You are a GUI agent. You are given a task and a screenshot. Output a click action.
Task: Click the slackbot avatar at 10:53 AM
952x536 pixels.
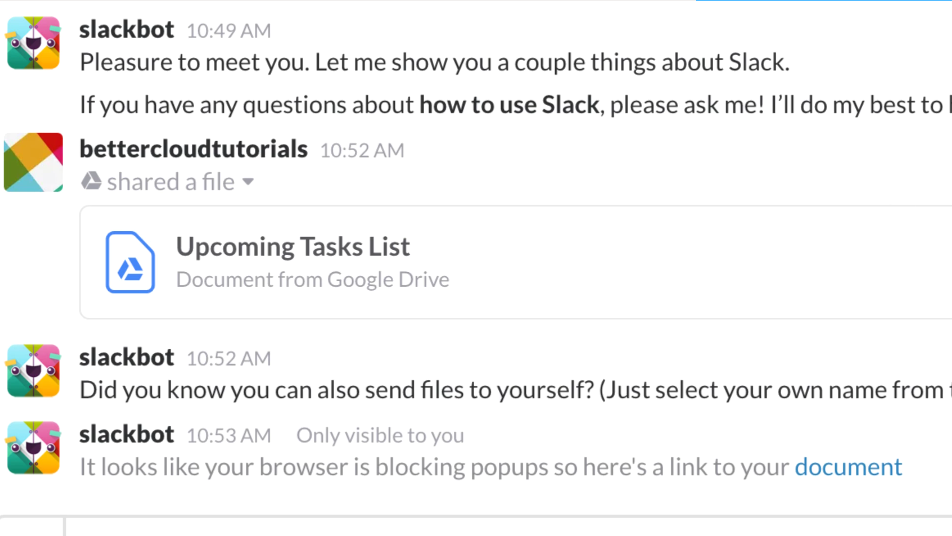coord(33,448)
